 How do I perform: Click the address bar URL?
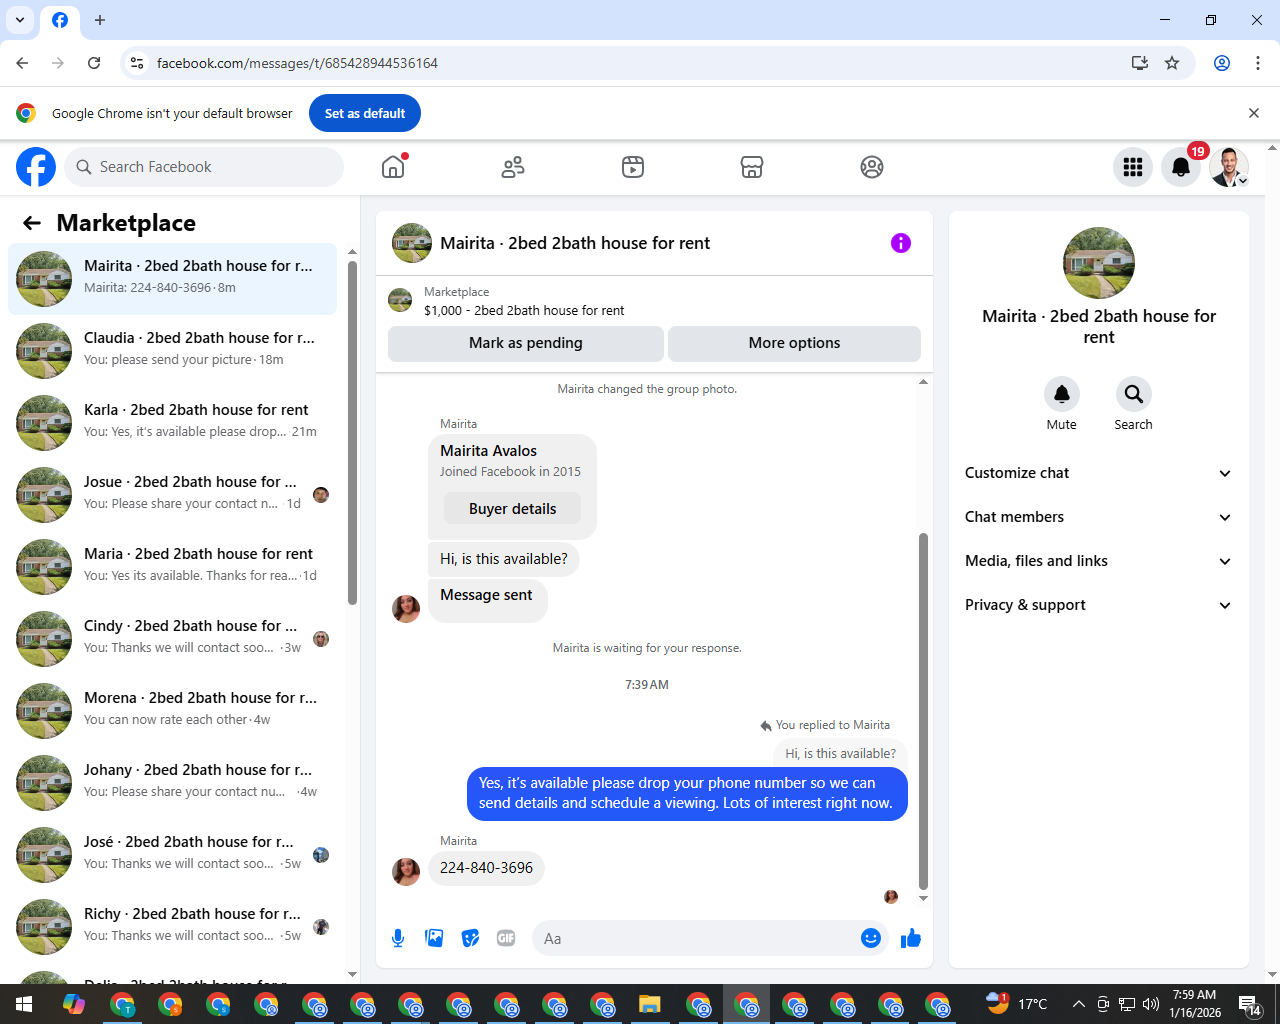[297, 63]
